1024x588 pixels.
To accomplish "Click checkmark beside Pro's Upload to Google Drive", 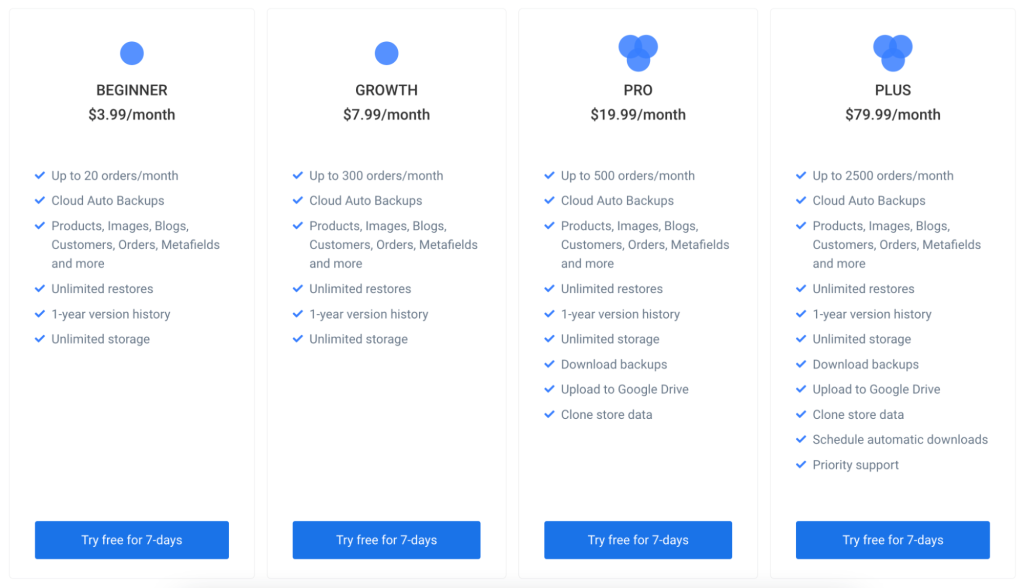I will 549,389.
